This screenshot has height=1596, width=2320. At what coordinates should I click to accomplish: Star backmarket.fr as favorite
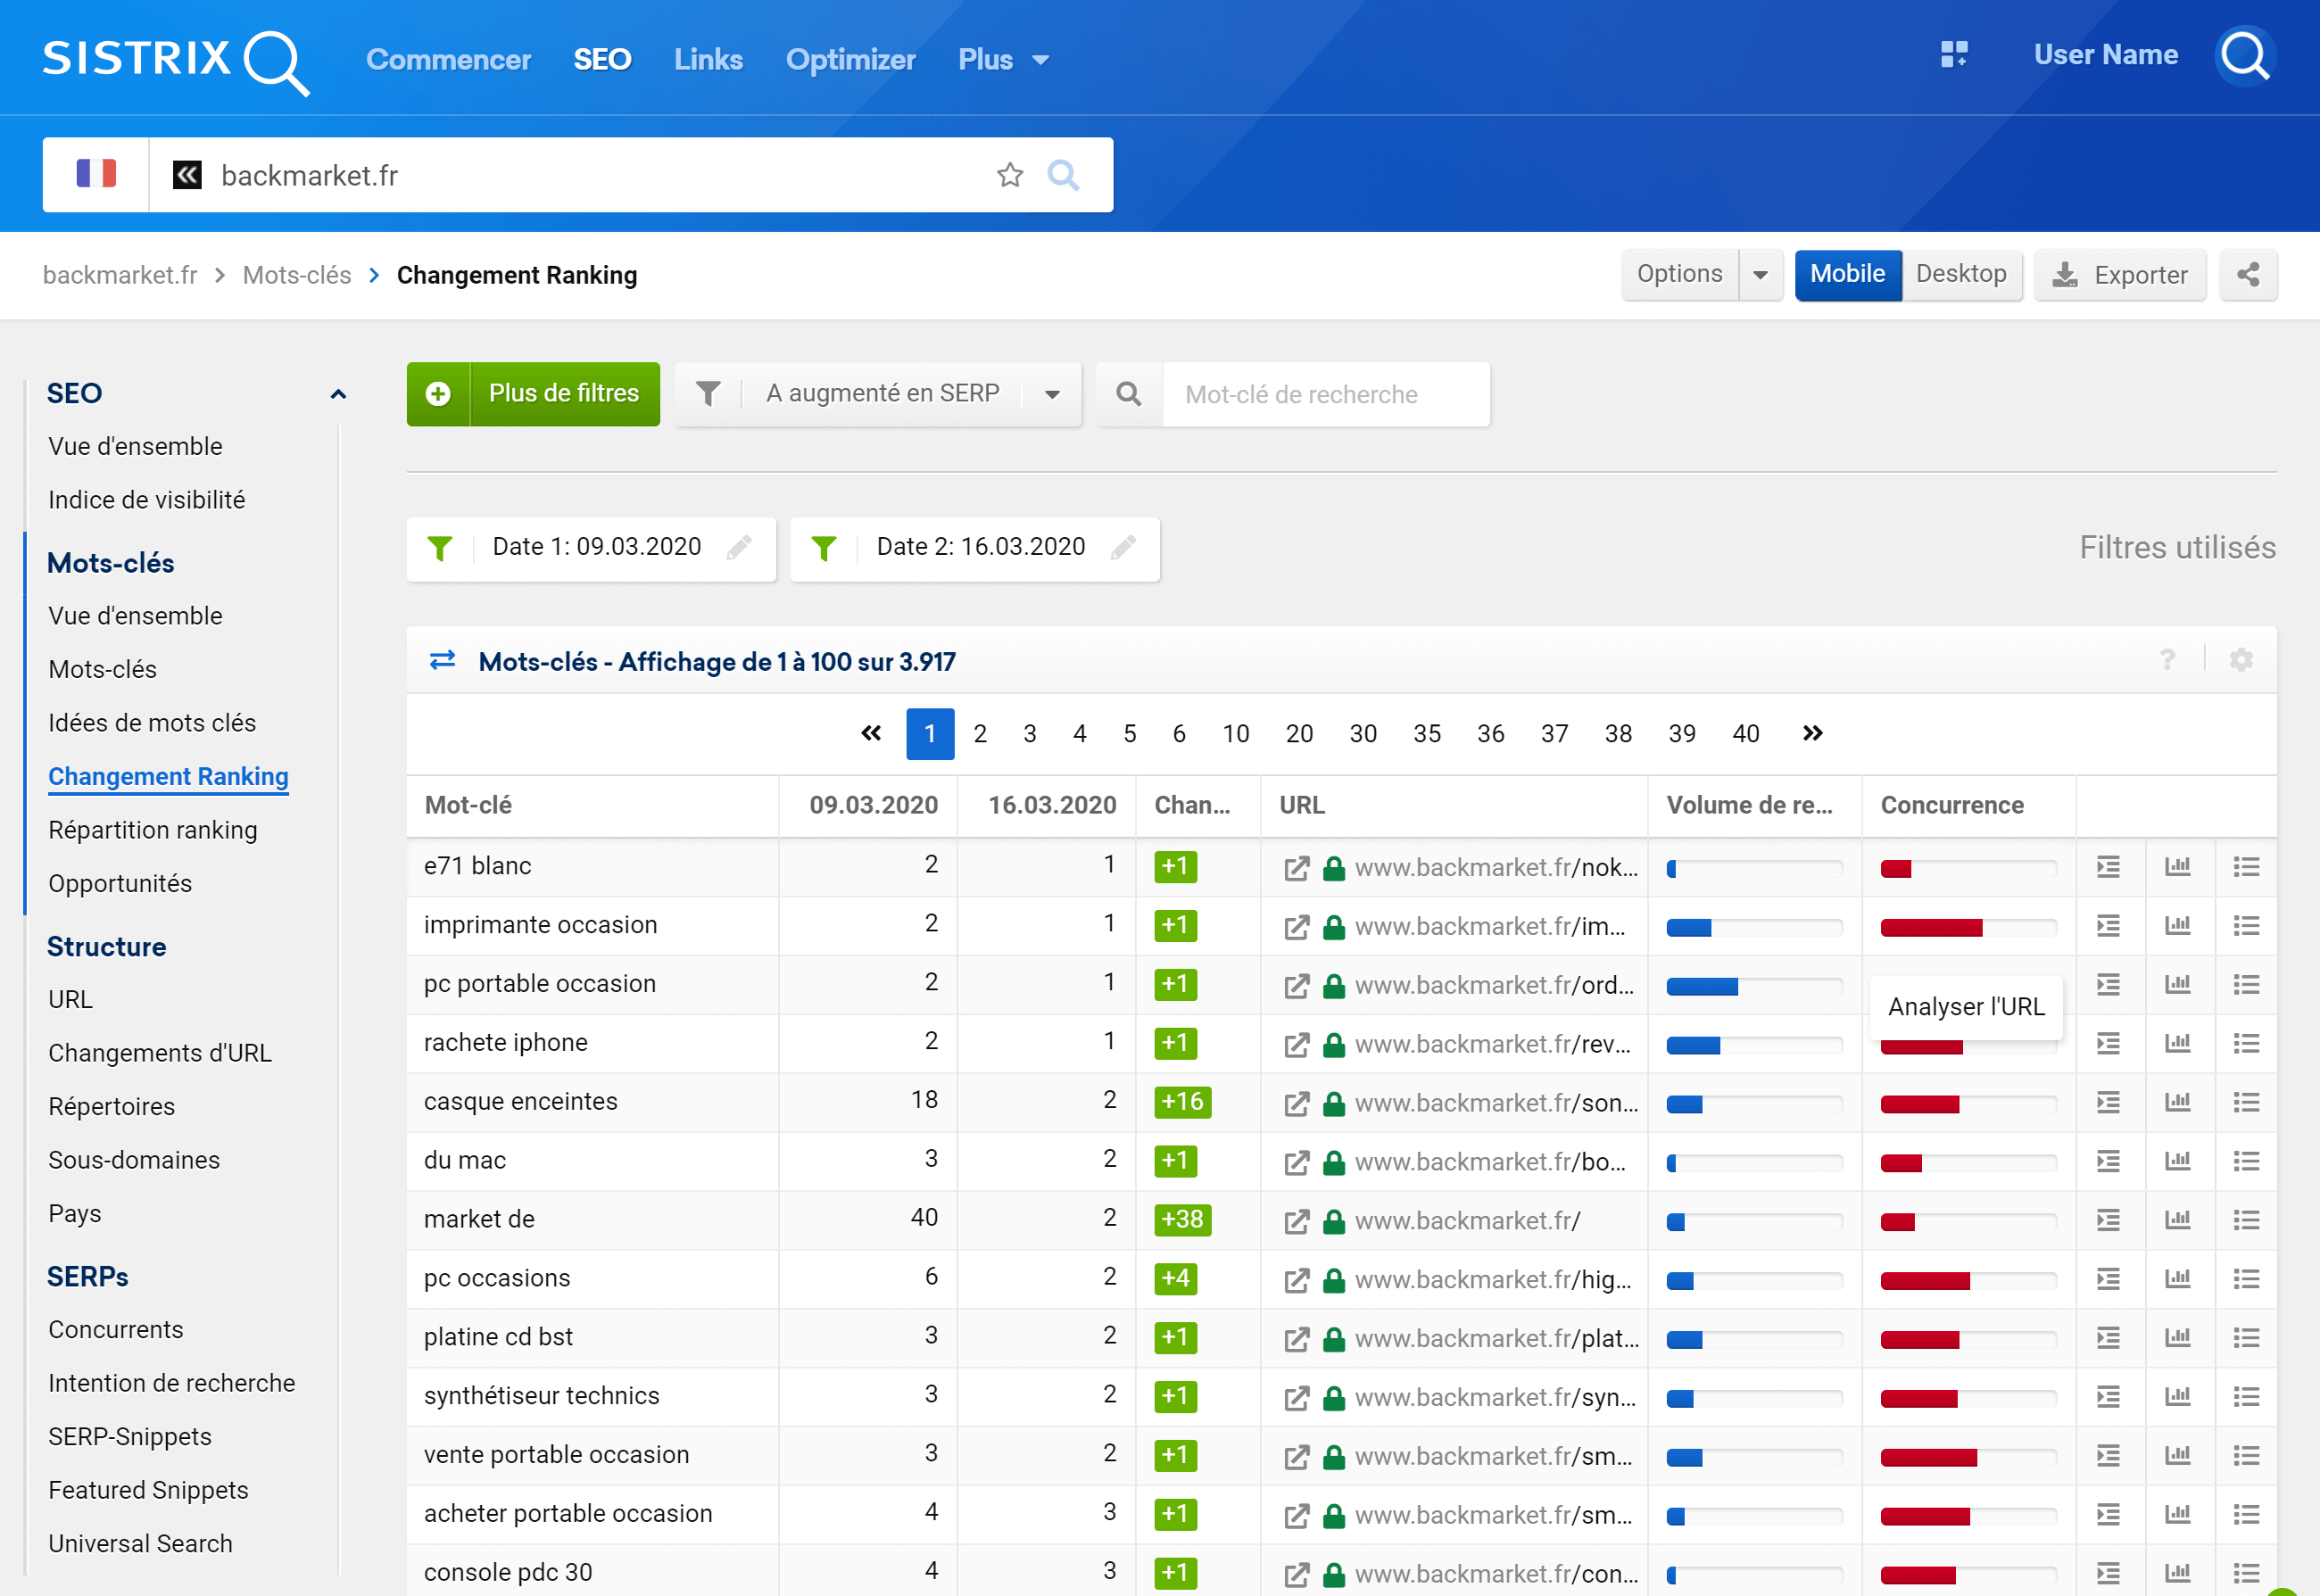tap(1010, 175)
